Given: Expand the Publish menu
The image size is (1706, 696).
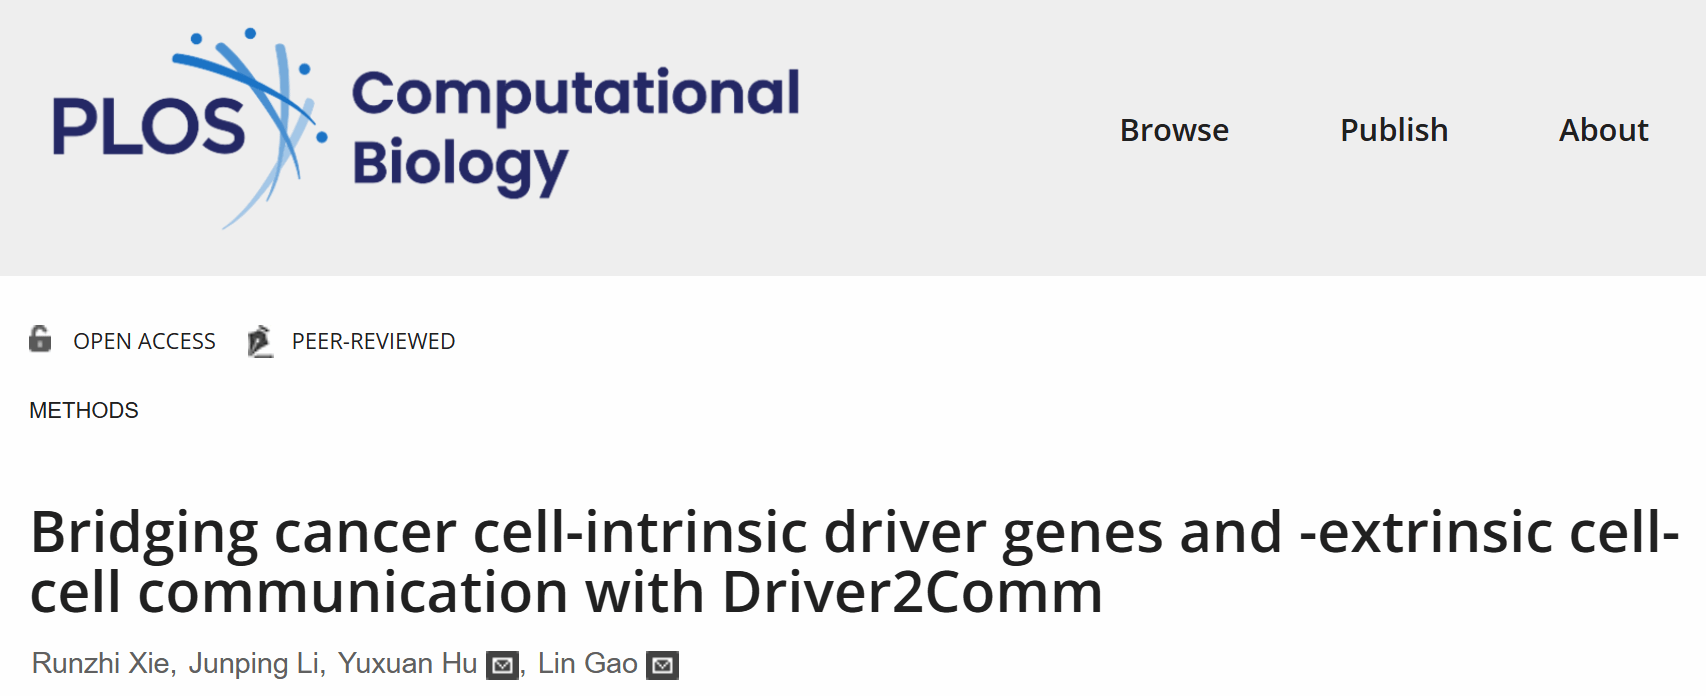Looking at the screenshot, I should click(1394, 130).
